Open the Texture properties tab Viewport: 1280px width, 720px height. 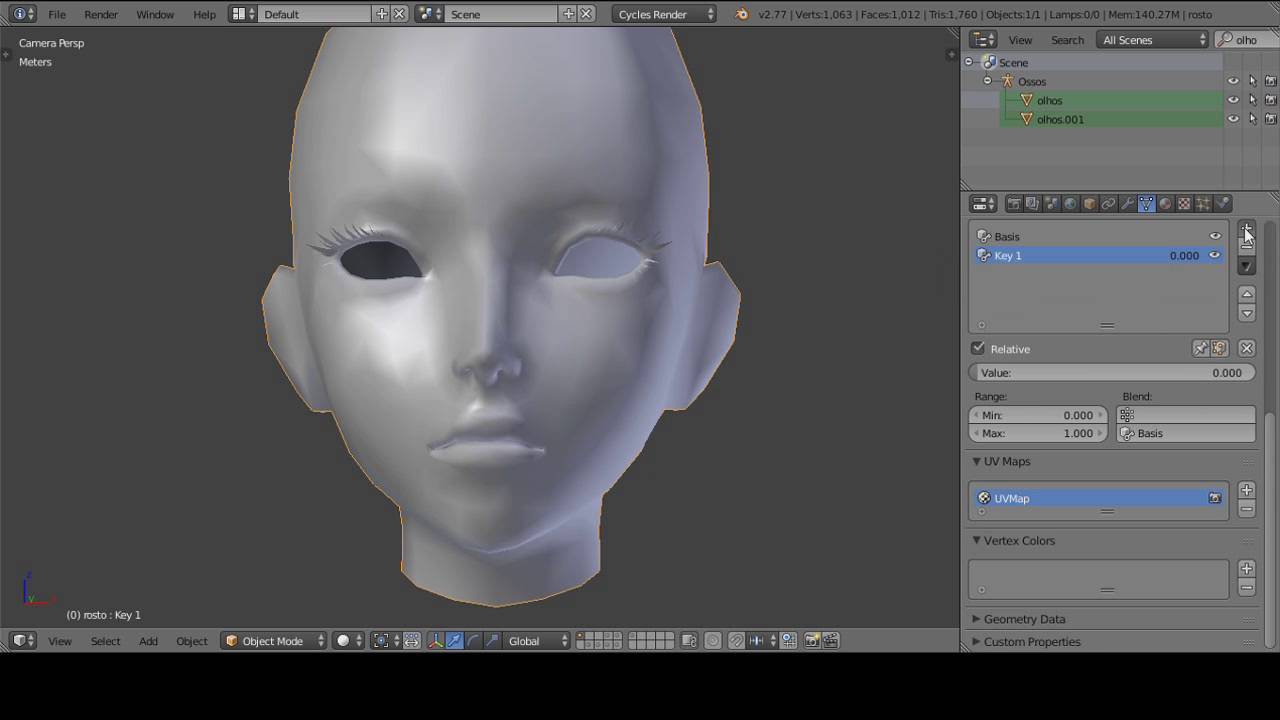1184,204
